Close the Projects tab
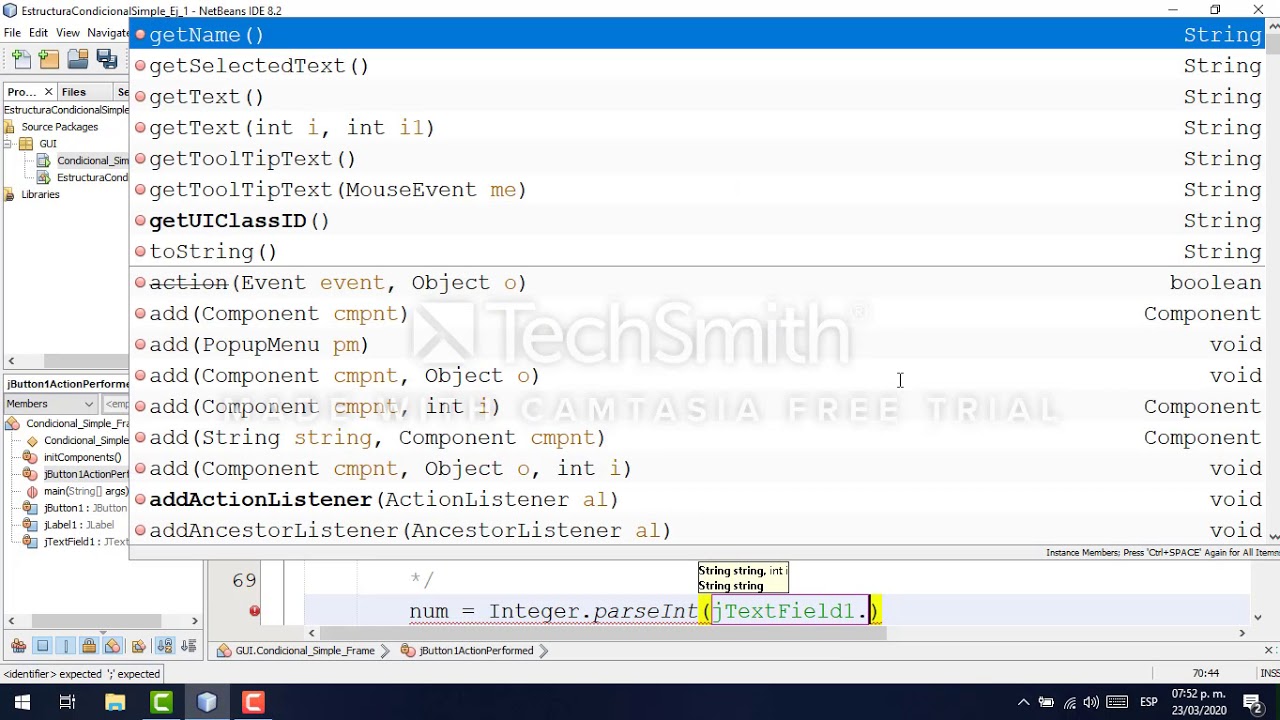Screen dimensions: 1280x720 (x=48, y=92)
